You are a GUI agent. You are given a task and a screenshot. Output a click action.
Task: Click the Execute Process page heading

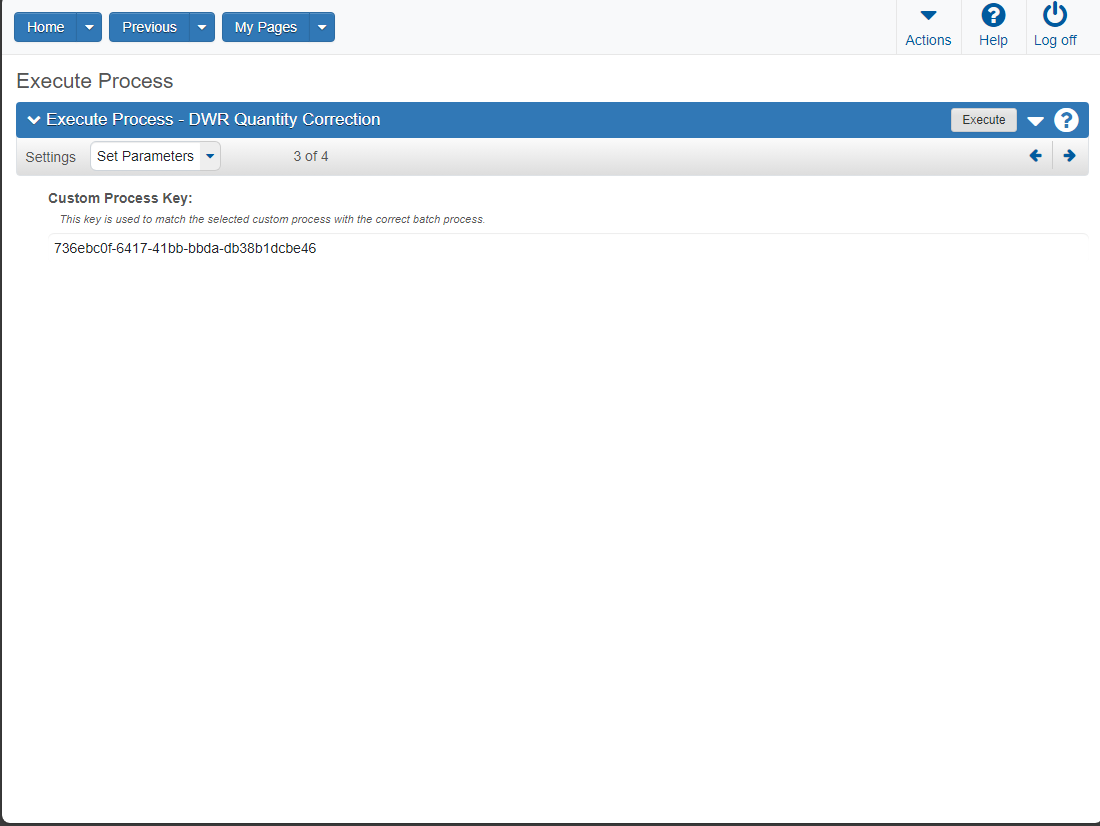pyautogui.click(x=95, y=81)
